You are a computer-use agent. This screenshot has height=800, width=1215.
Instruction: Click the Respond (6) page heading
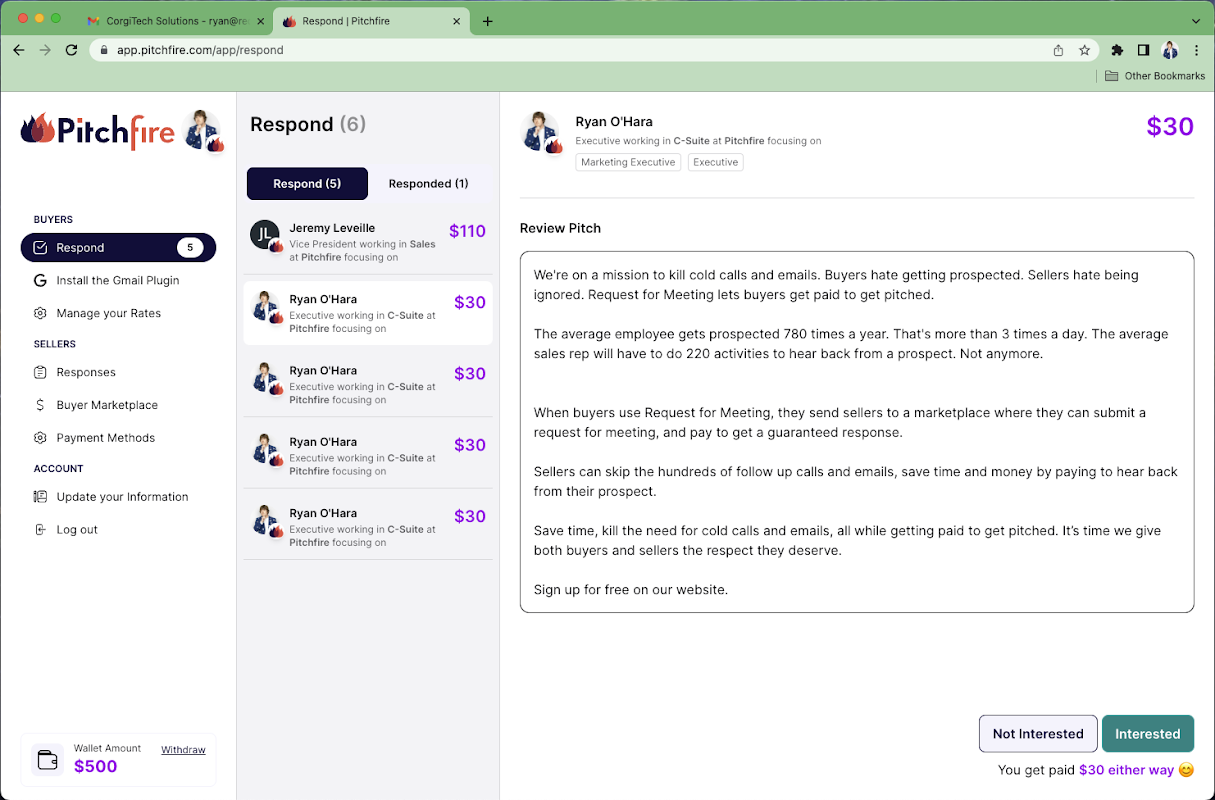point(308,125)
